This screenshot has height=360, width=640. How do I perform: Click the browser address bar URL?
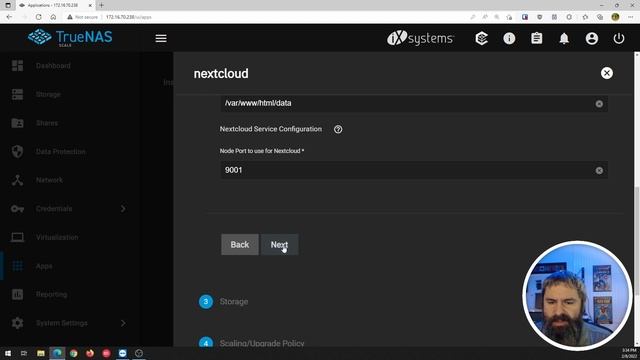pos(129,17)
